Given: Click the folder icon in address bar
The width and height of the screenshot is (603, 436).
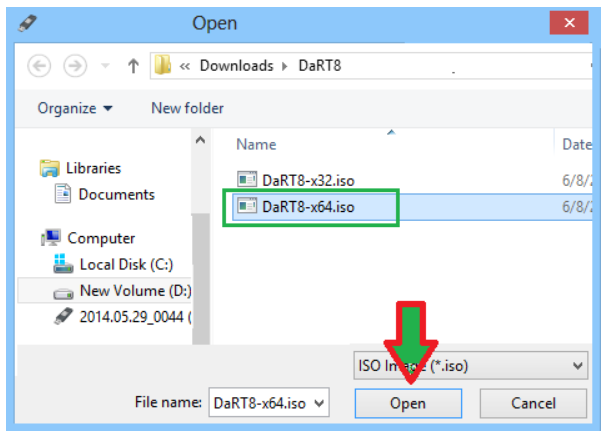Looking at the screenshot, I should point(163,65).
